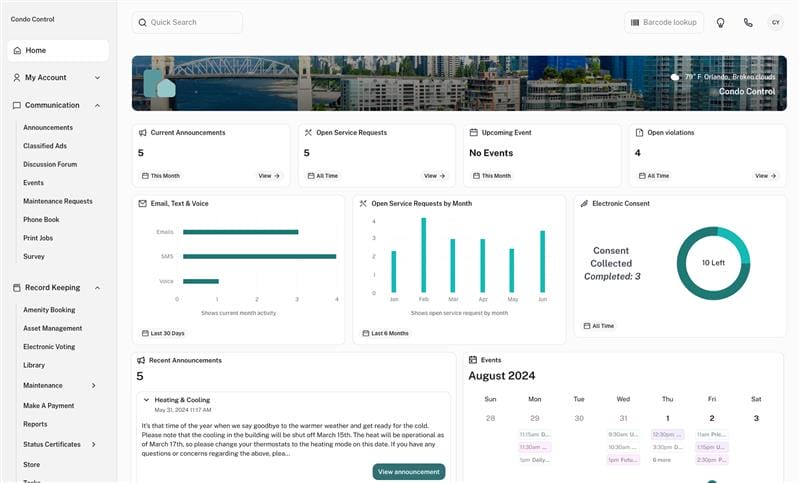Click the Electronic Consent donut chart
This screenshot has height=483, width=800.
[x=712, y=263]
